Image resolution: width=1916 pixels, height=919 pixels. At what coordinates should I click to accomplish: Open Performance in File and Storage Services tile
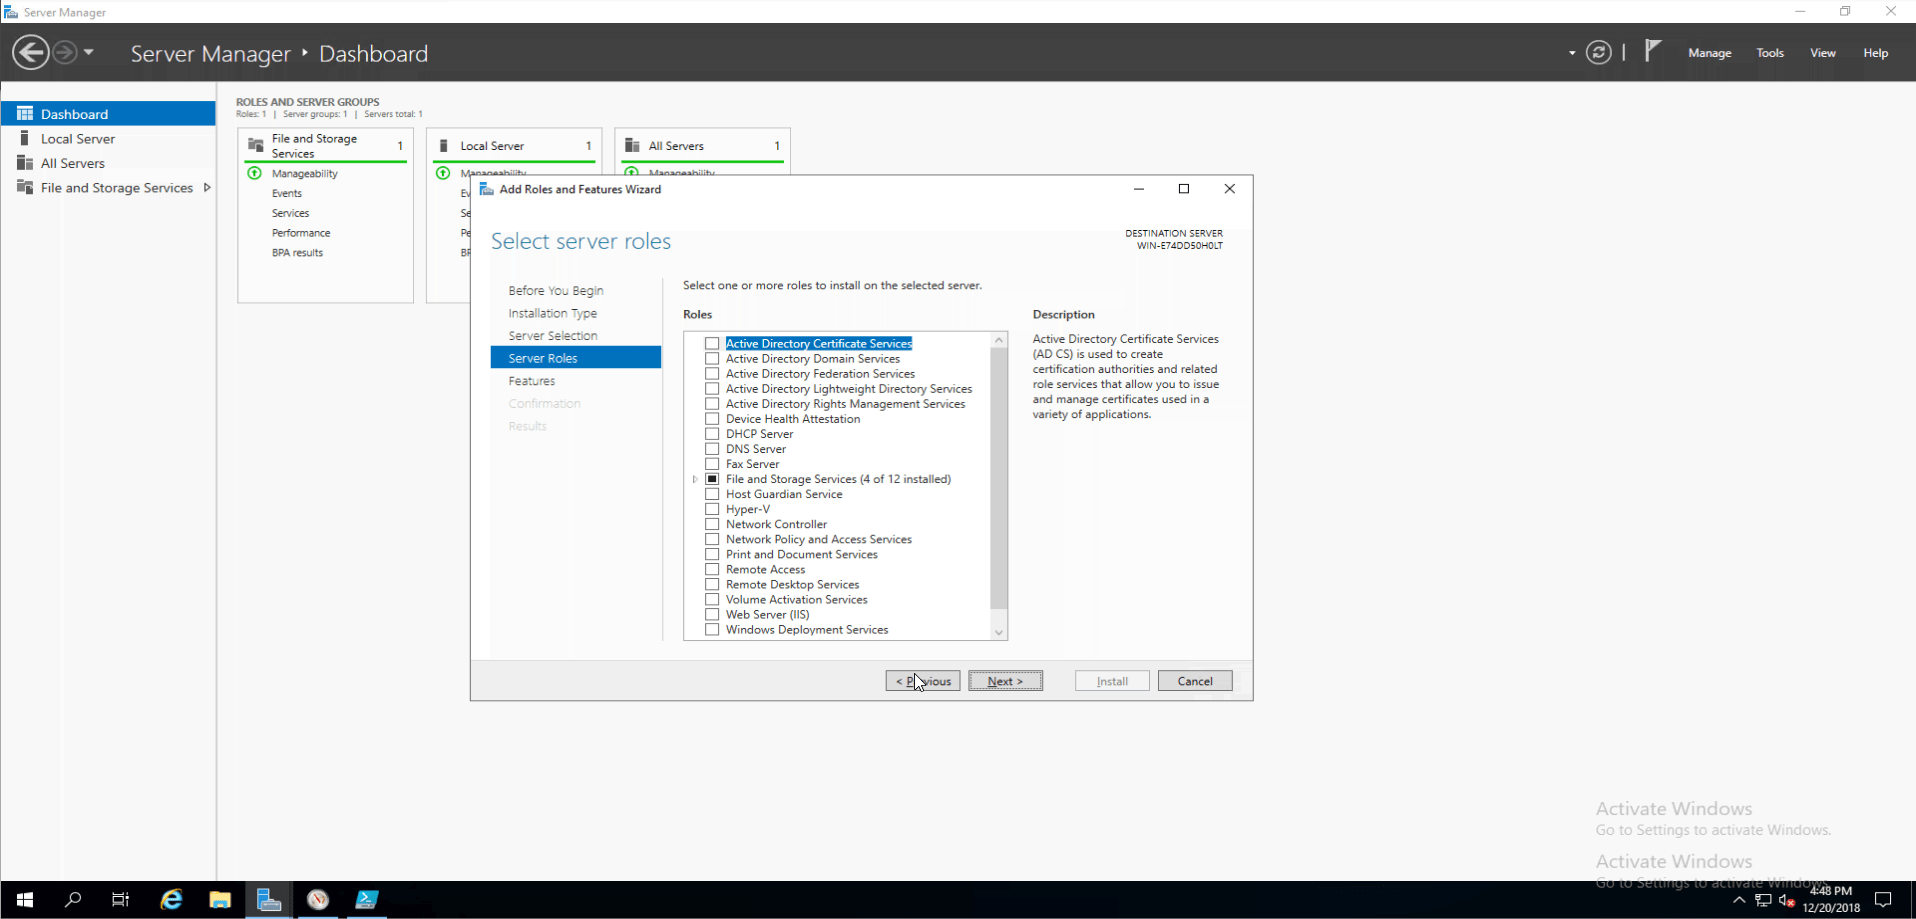300,233
